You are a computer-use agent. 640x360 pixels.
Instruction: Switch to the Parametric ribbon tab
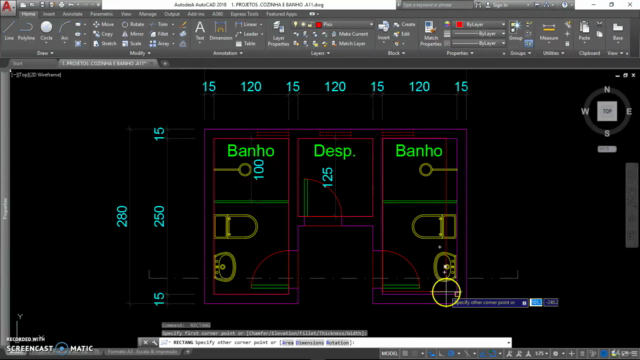point(101,14)
